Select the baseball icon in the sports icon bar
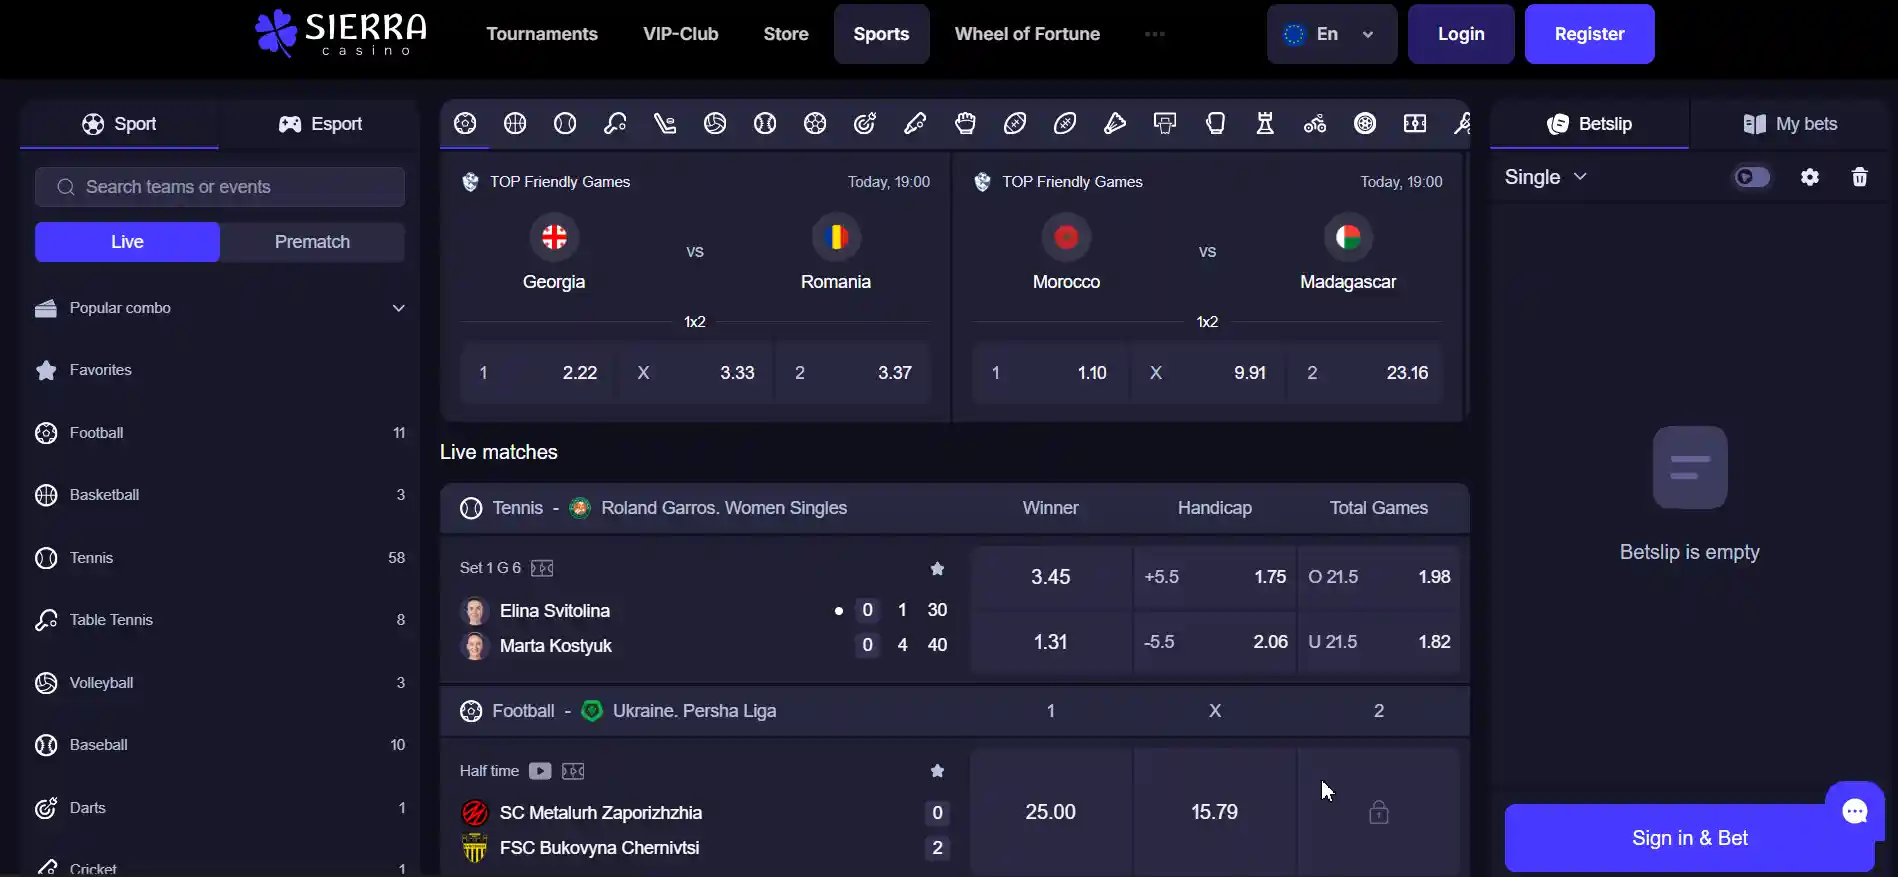The height and width of the screenshot is (877, 1898). pos(765,123)
